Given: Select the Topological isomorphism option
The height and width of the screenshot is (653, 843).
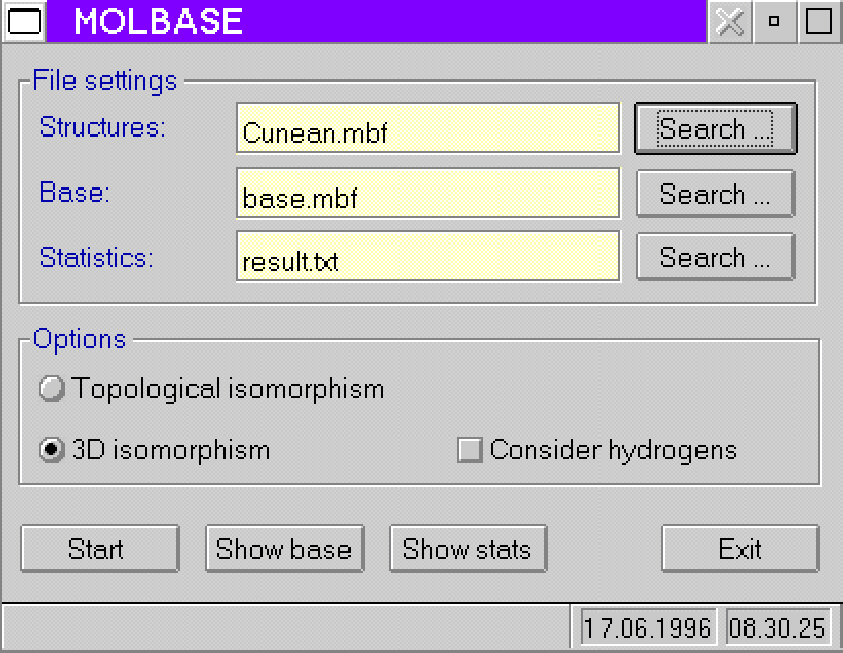Looking at the screenshot, I should click(x=52, y=388).
